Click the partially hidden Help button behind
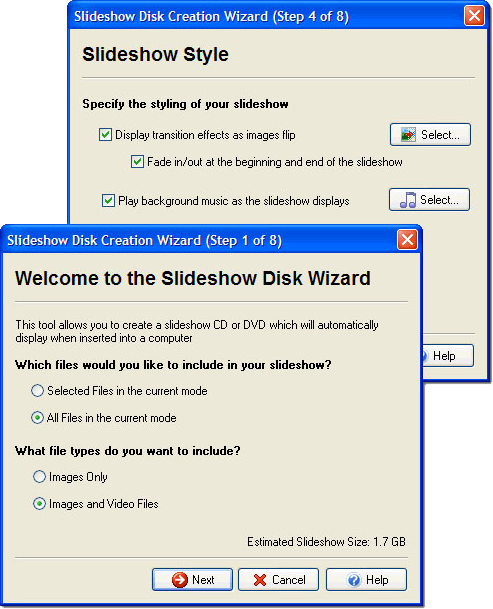Viewport: 493px width, 609px height. click(448, 356)
